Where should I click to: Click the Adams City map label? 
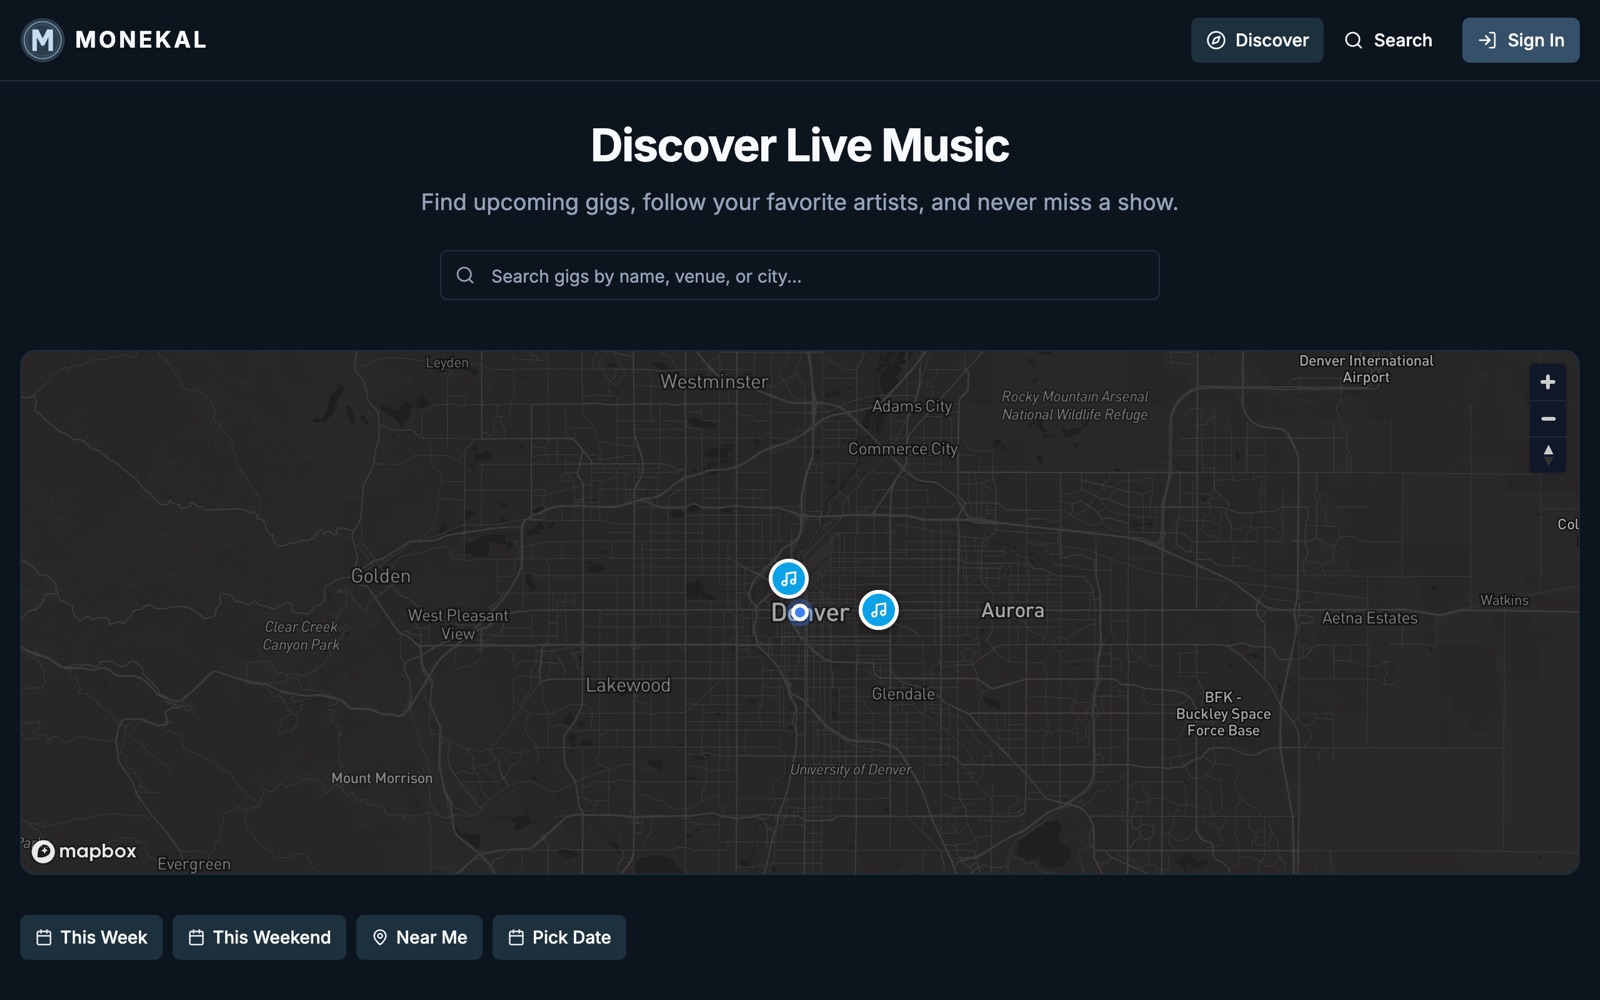(912, 406)
